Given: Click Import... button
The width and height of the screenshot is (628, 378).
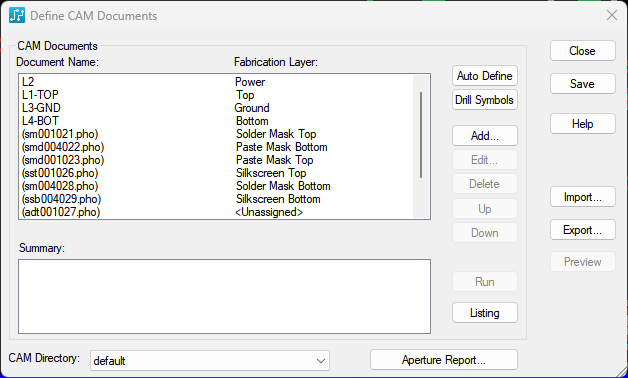Looking at the screenshot, I should click(x=582, y=197).
